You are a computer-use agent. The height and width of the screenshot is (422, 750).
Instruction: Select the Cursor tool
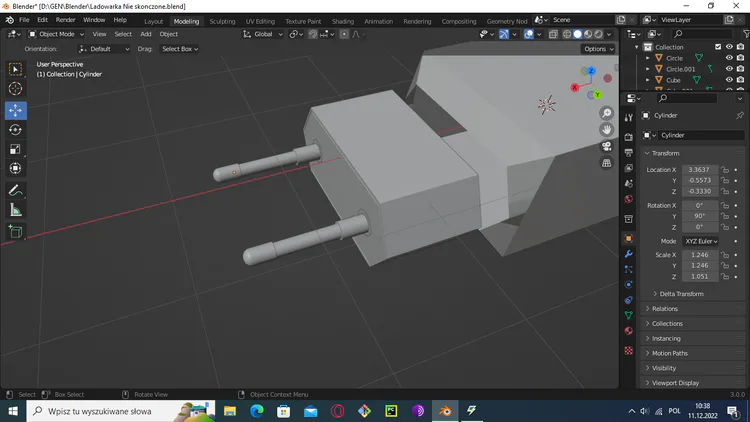coord(15,89)
